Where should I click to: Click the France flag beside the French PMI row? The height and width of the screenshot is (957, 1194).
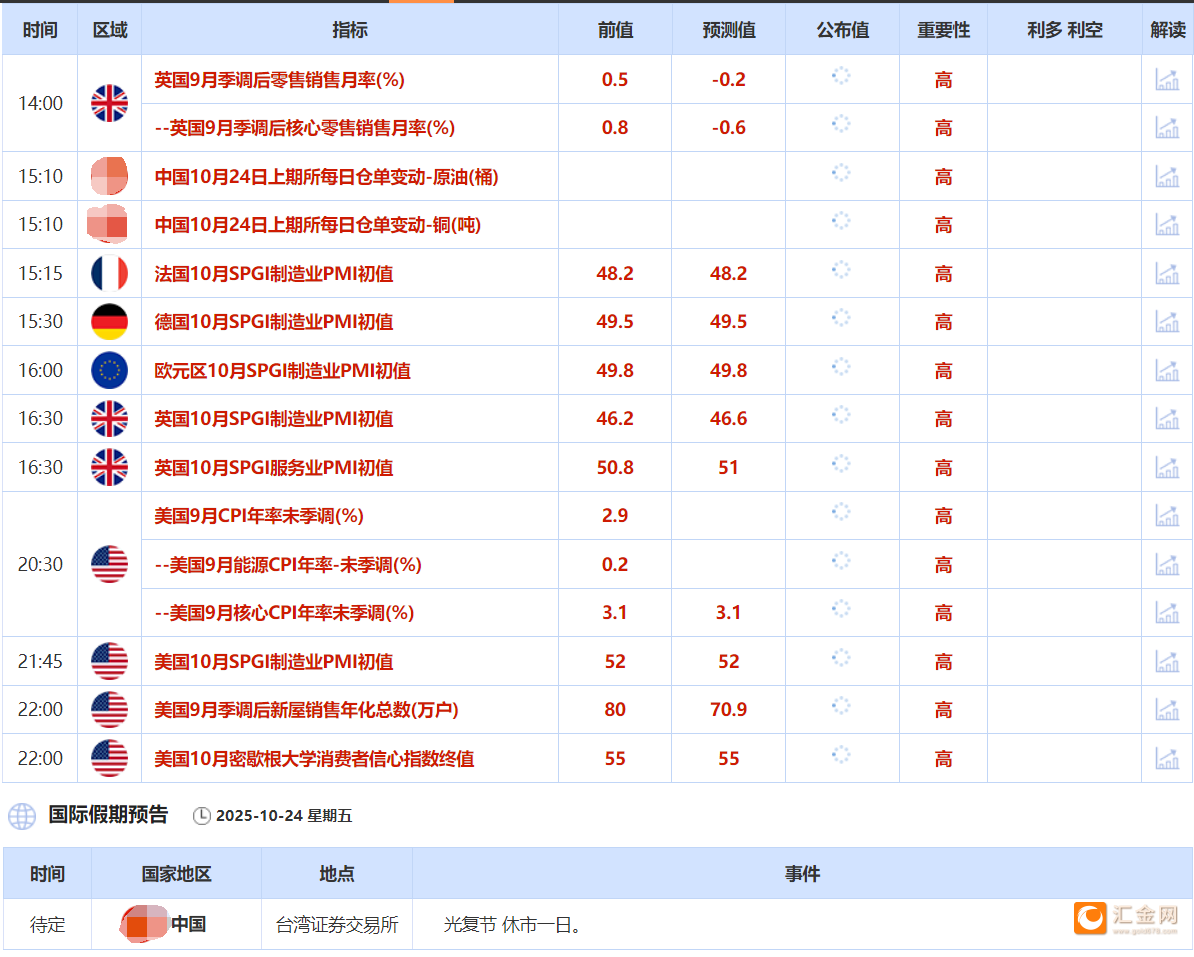110,273
